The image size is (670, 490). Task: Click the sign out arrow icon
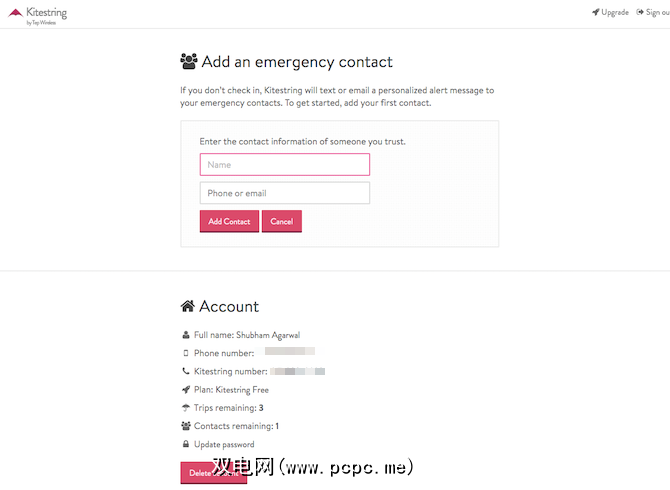point(641,13)
